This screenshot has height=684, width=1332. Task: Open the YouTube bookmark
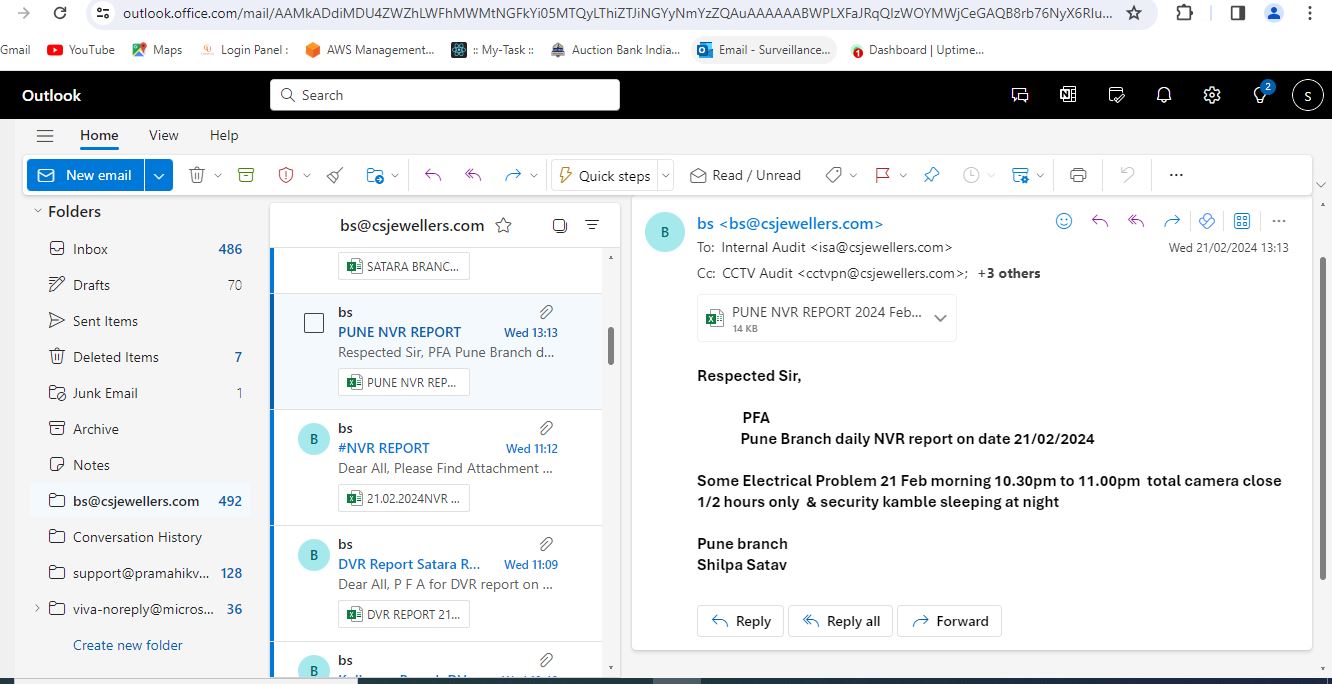[x=81, y=50]
